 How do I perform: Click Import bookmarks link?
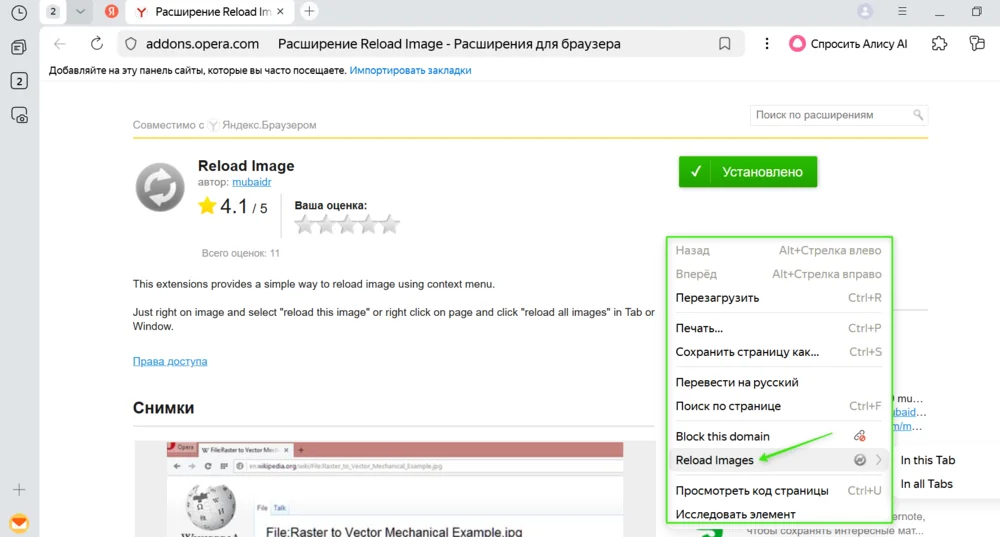(410, 71)
